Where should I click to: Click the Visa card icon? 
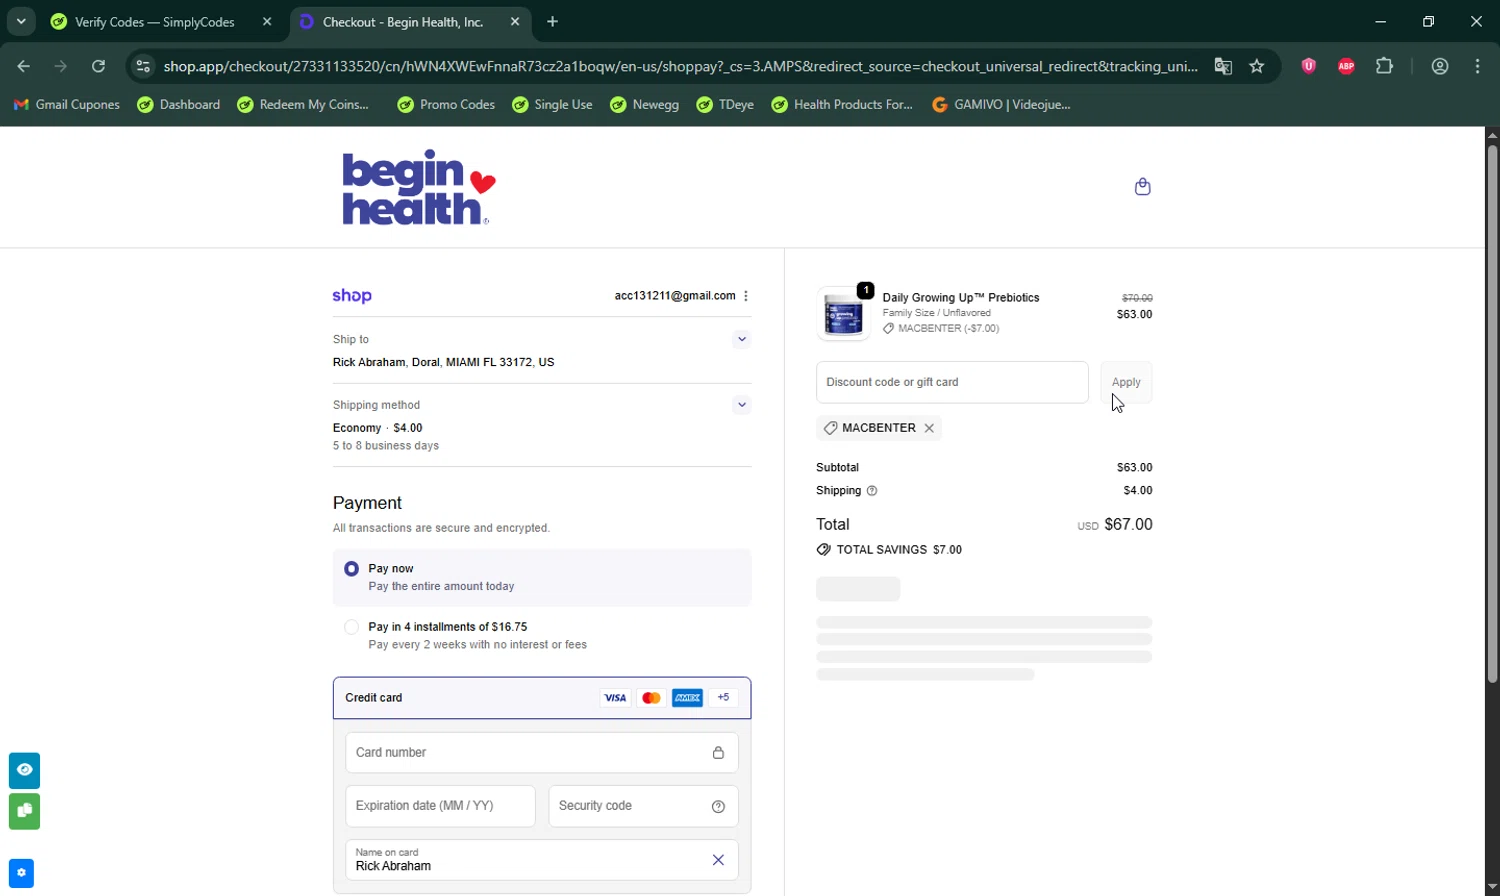[615, 698]
